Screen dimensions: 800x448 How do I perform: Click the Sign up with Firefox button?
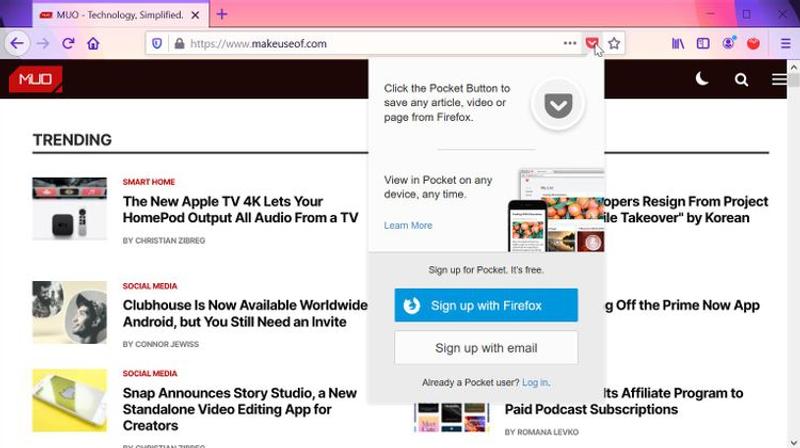click(486, 306)
